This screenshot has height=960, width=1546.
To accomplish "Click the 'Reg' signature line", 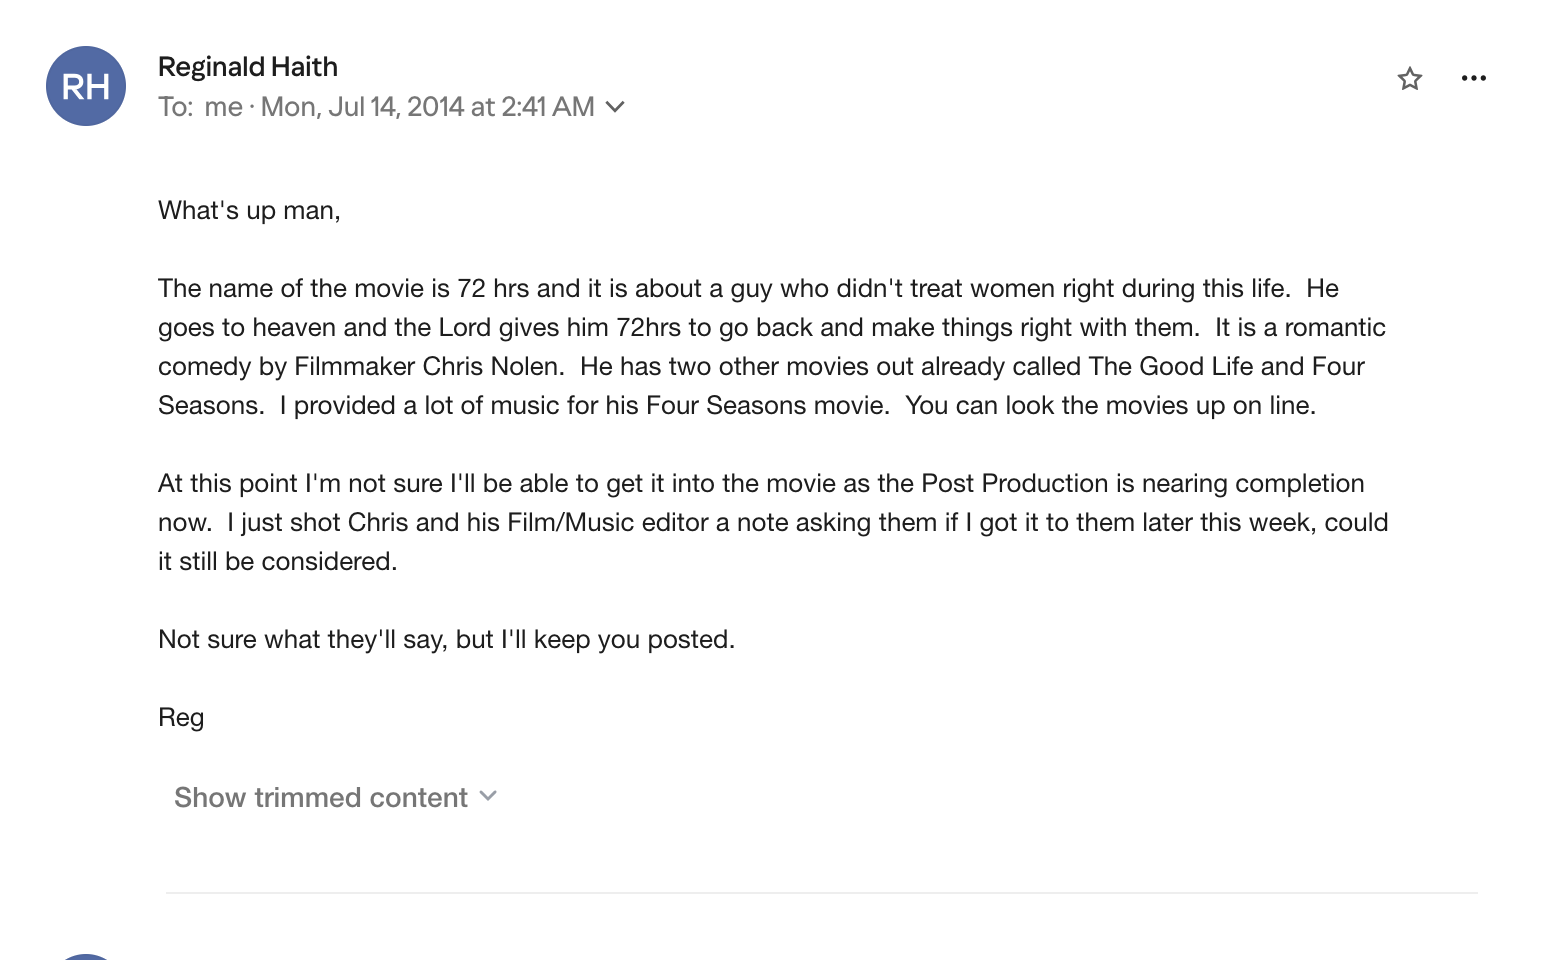I will 181,718.
